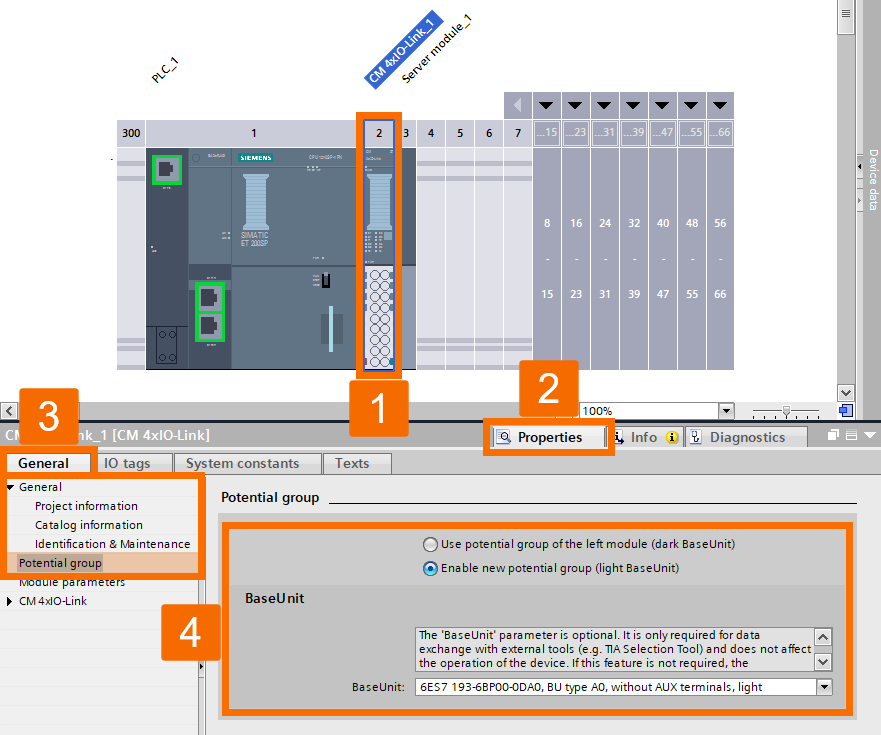Click the collapsed slots 8-15 column

coord(547,258)
